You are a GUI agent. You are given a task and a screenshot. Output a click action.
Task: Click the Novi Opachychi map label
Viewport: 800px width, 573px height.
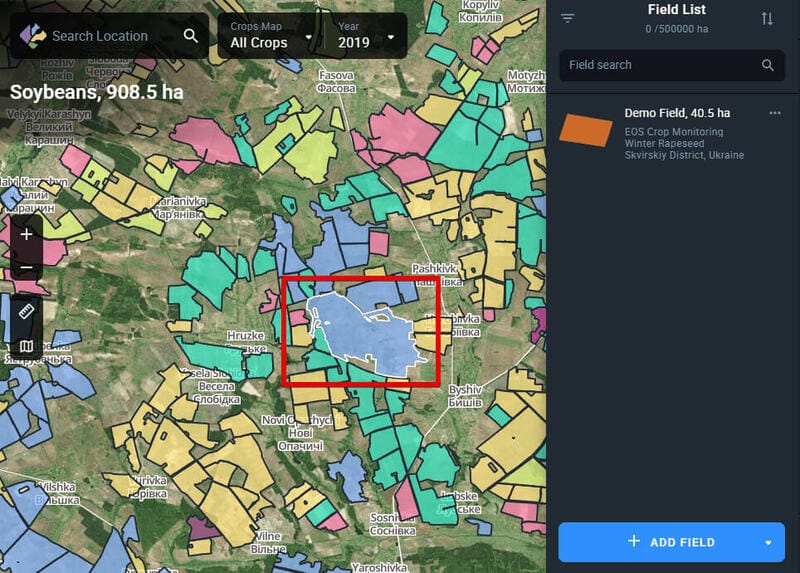pos(299,433)
